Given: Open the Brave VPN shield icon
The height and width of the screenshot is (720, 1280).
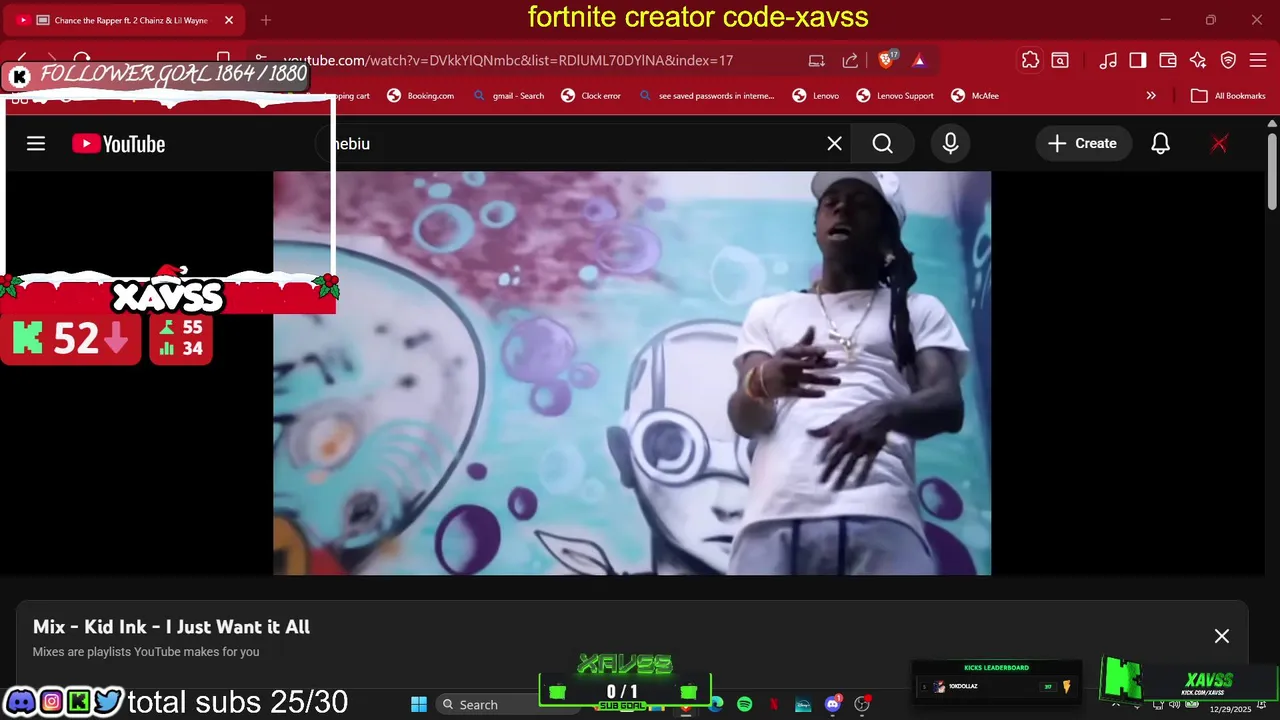Looking at the screenshot, I should coord(1228,61).
